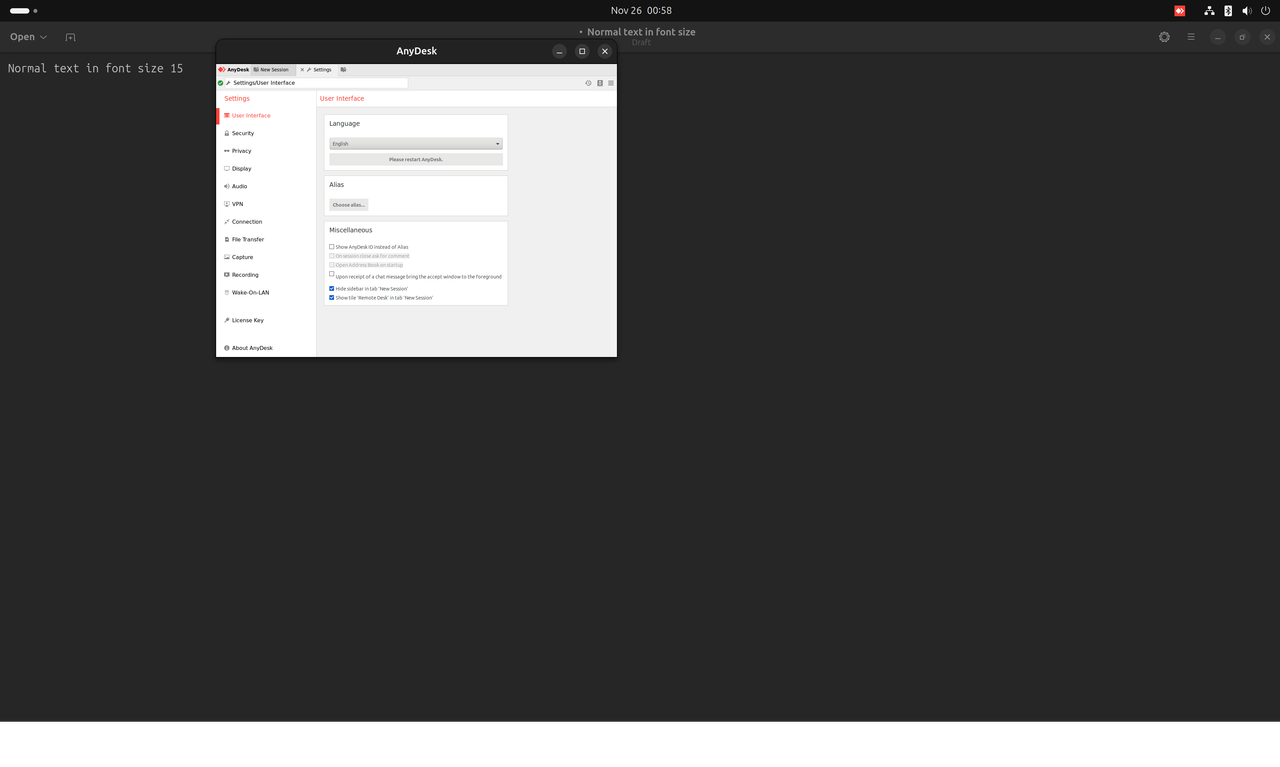
Task: Expand the Open menu in the top bar
Action: (27, 36)
